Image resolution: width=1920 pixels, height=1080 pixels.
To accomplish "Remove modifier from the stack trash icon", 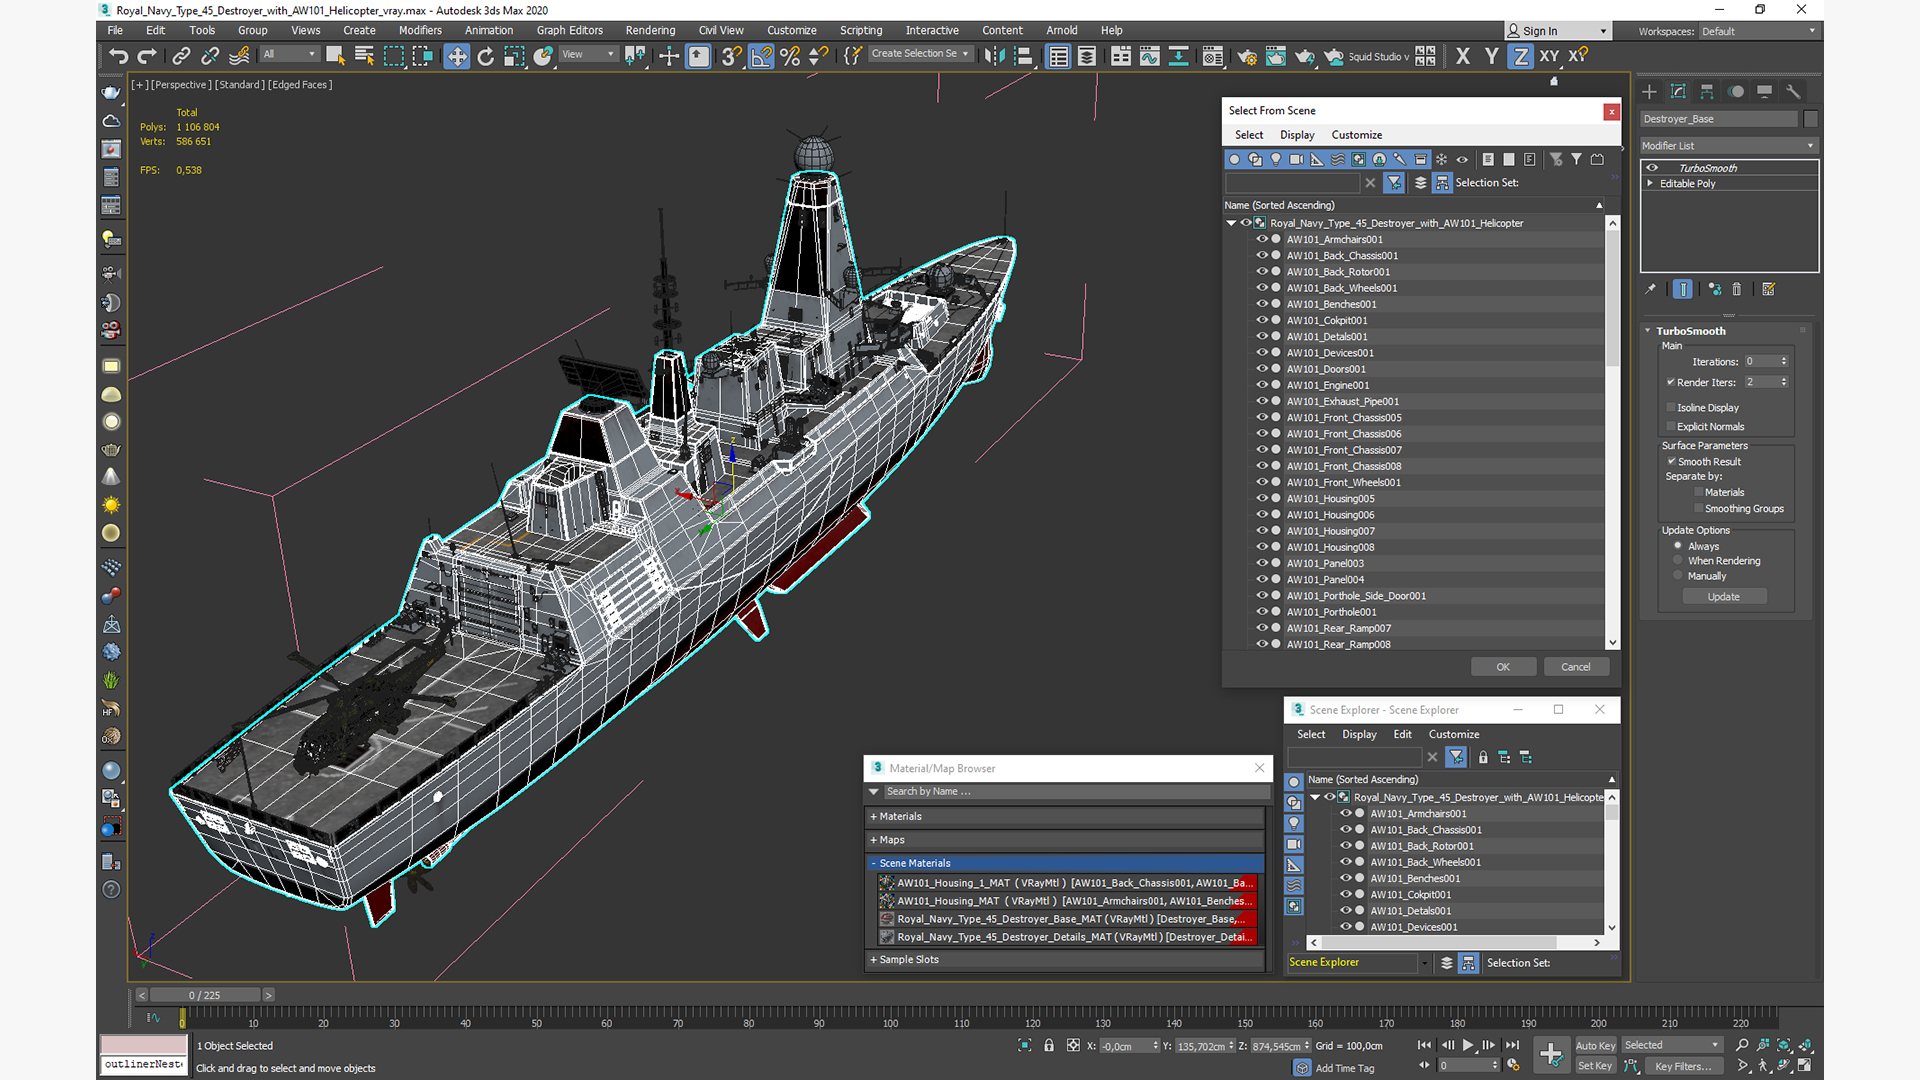I will pos(1737,289).
